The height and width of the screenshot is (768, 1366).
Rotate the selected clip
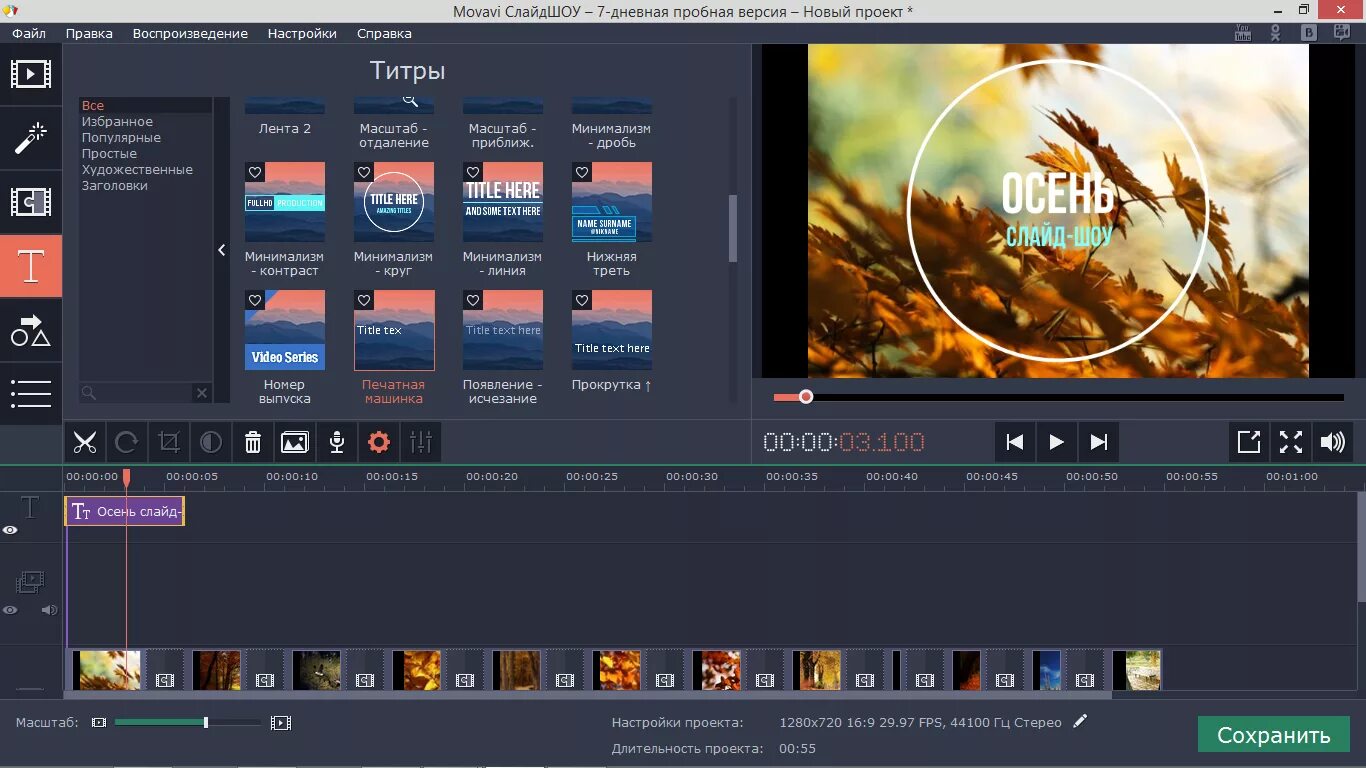coord(127,442)
